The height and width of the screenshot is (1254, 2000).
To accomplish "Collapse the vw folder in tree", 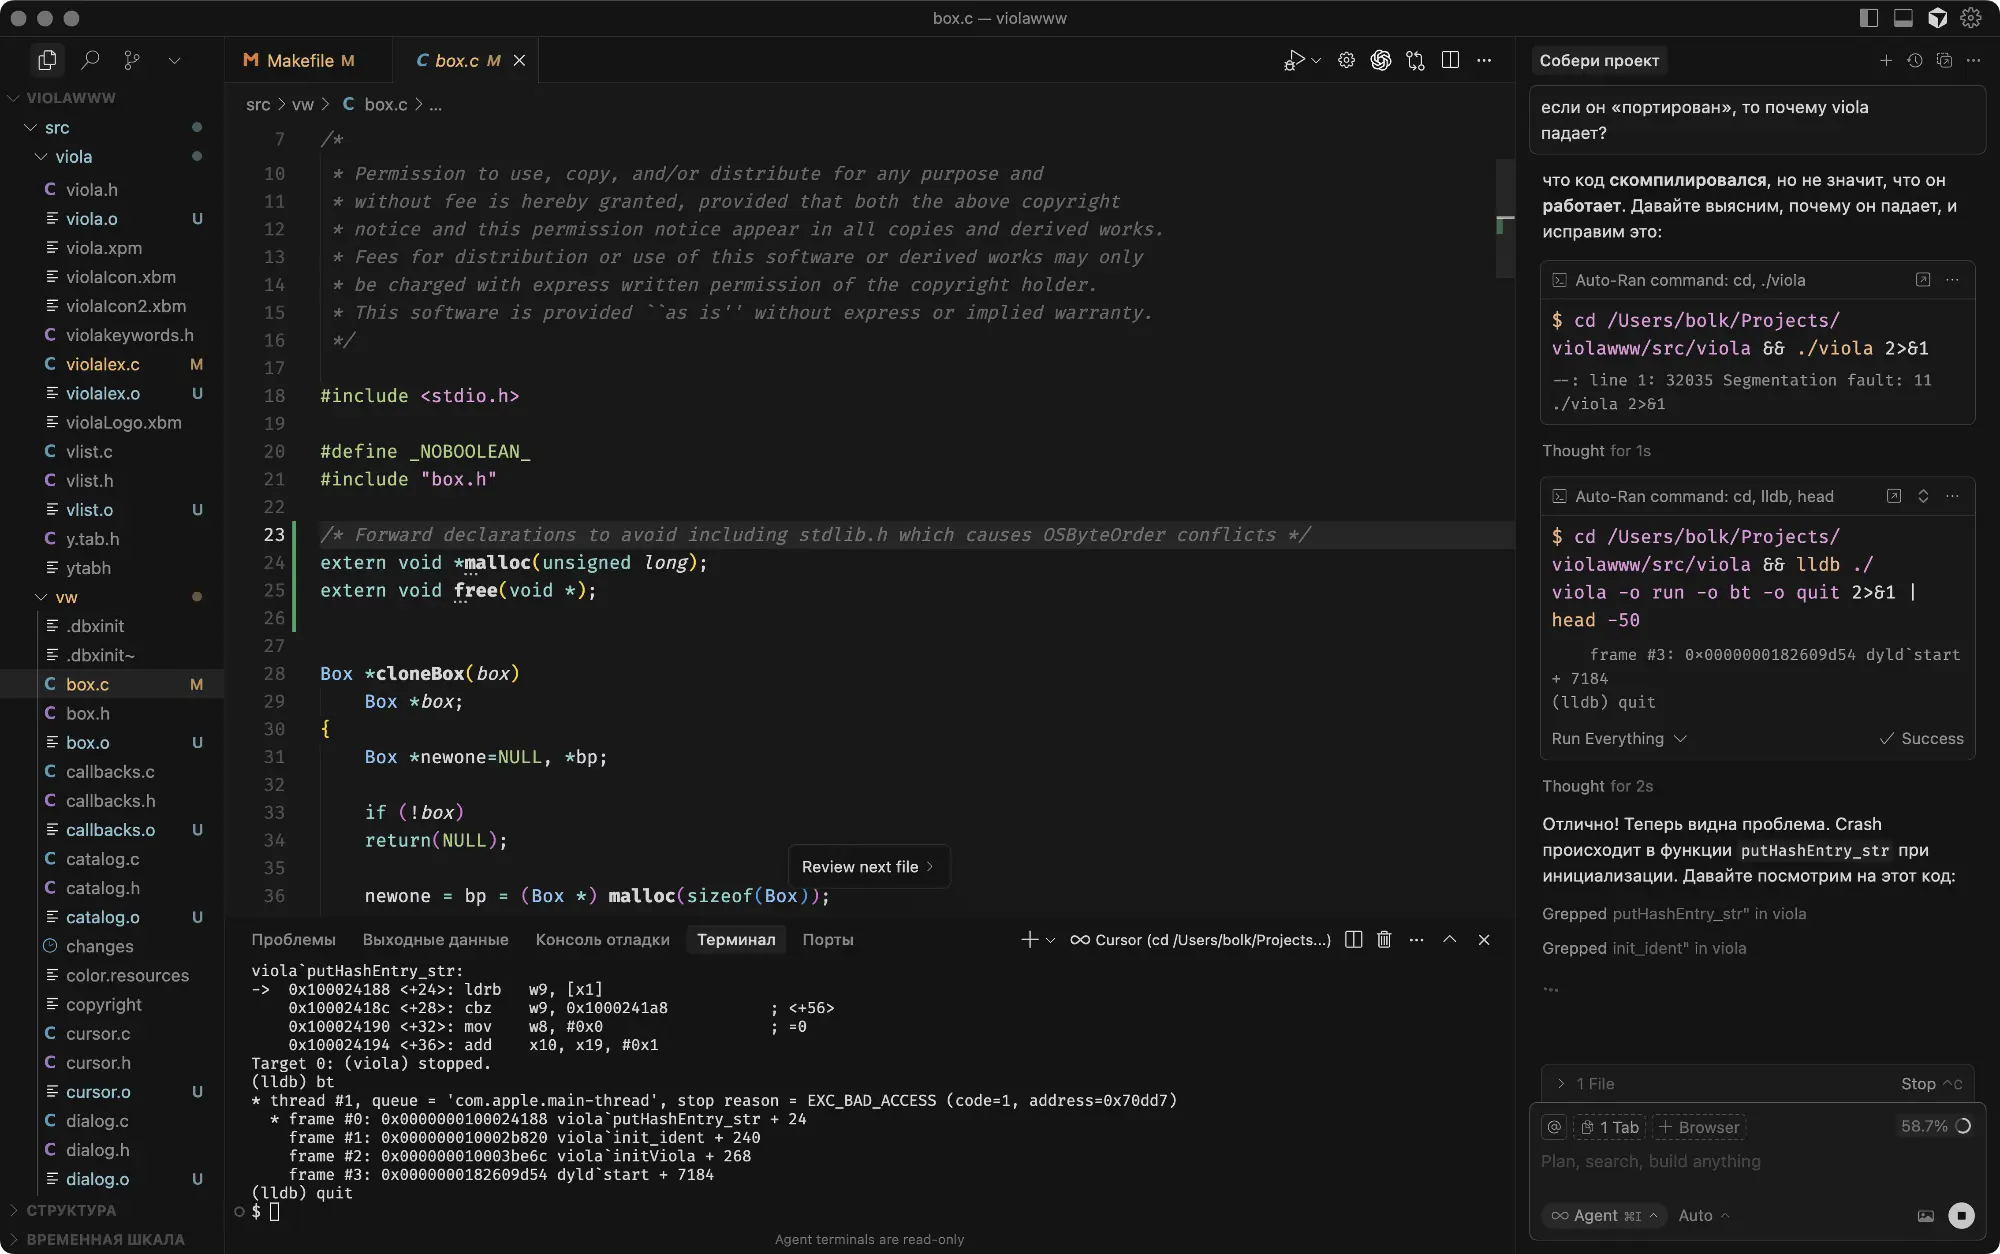I will [x=66, y=597].
